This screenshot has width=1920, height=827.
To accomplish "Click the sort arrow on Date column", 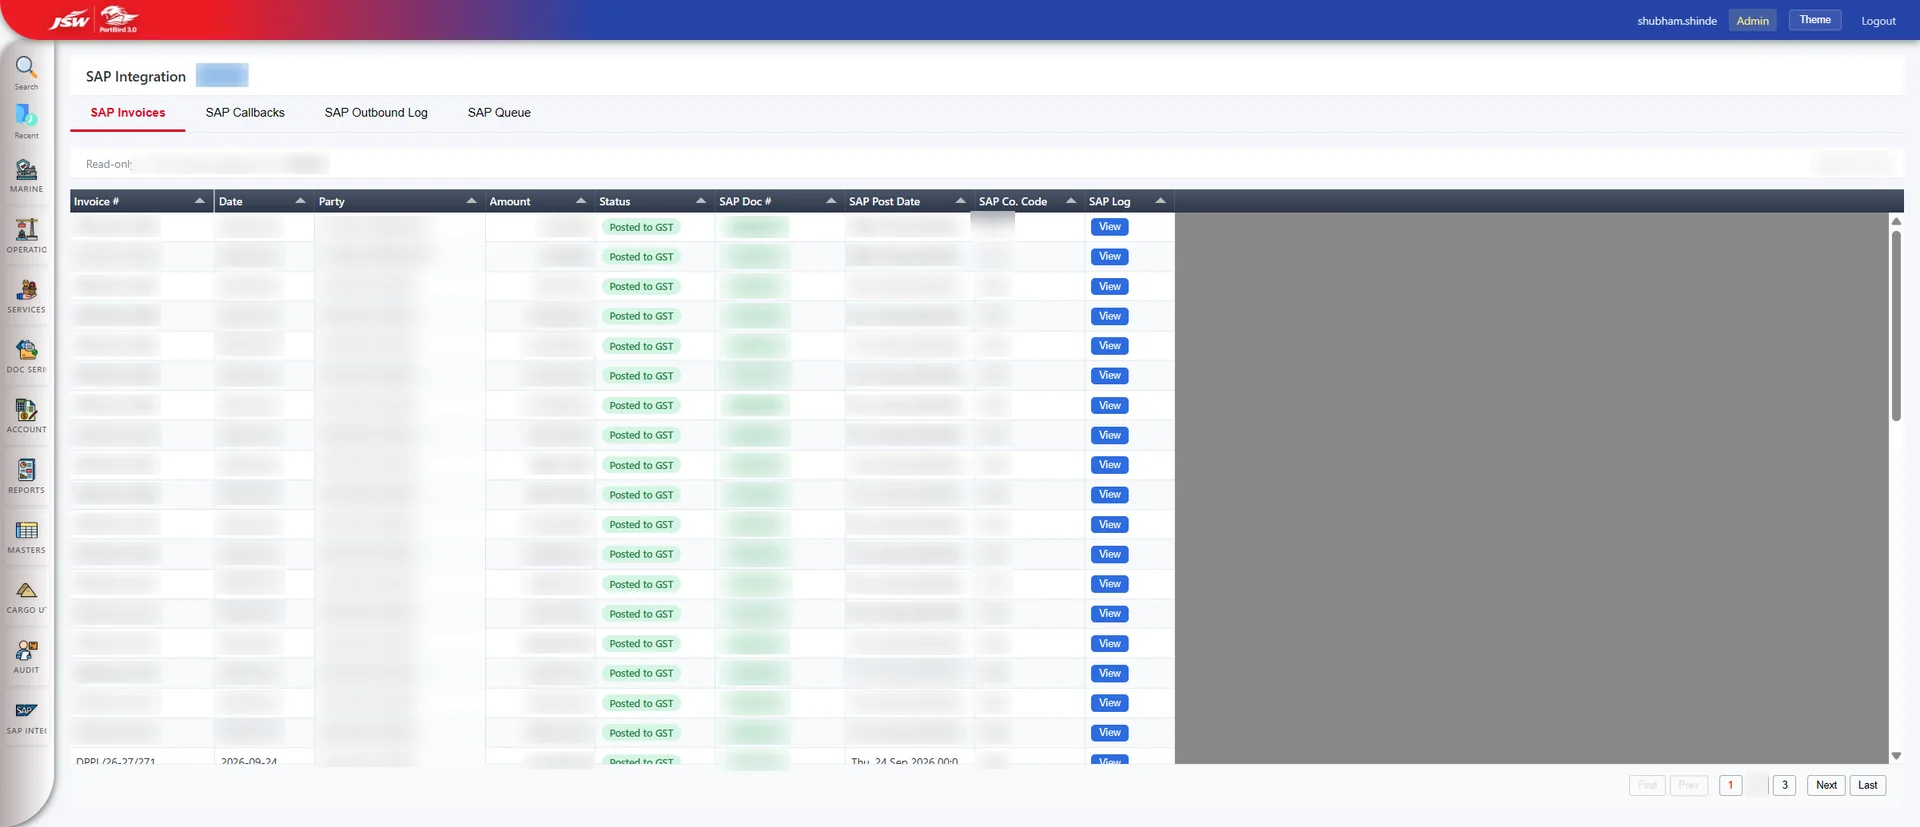I will tap(300, 201).
